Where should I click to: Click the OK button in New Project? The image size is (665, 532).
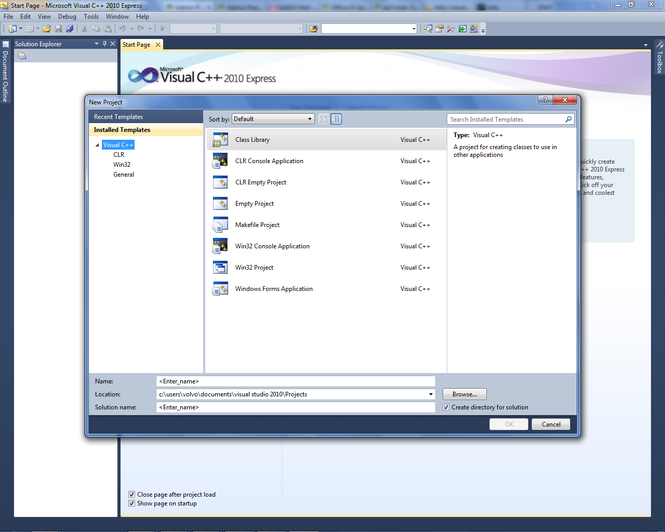[x=509, y=424]
